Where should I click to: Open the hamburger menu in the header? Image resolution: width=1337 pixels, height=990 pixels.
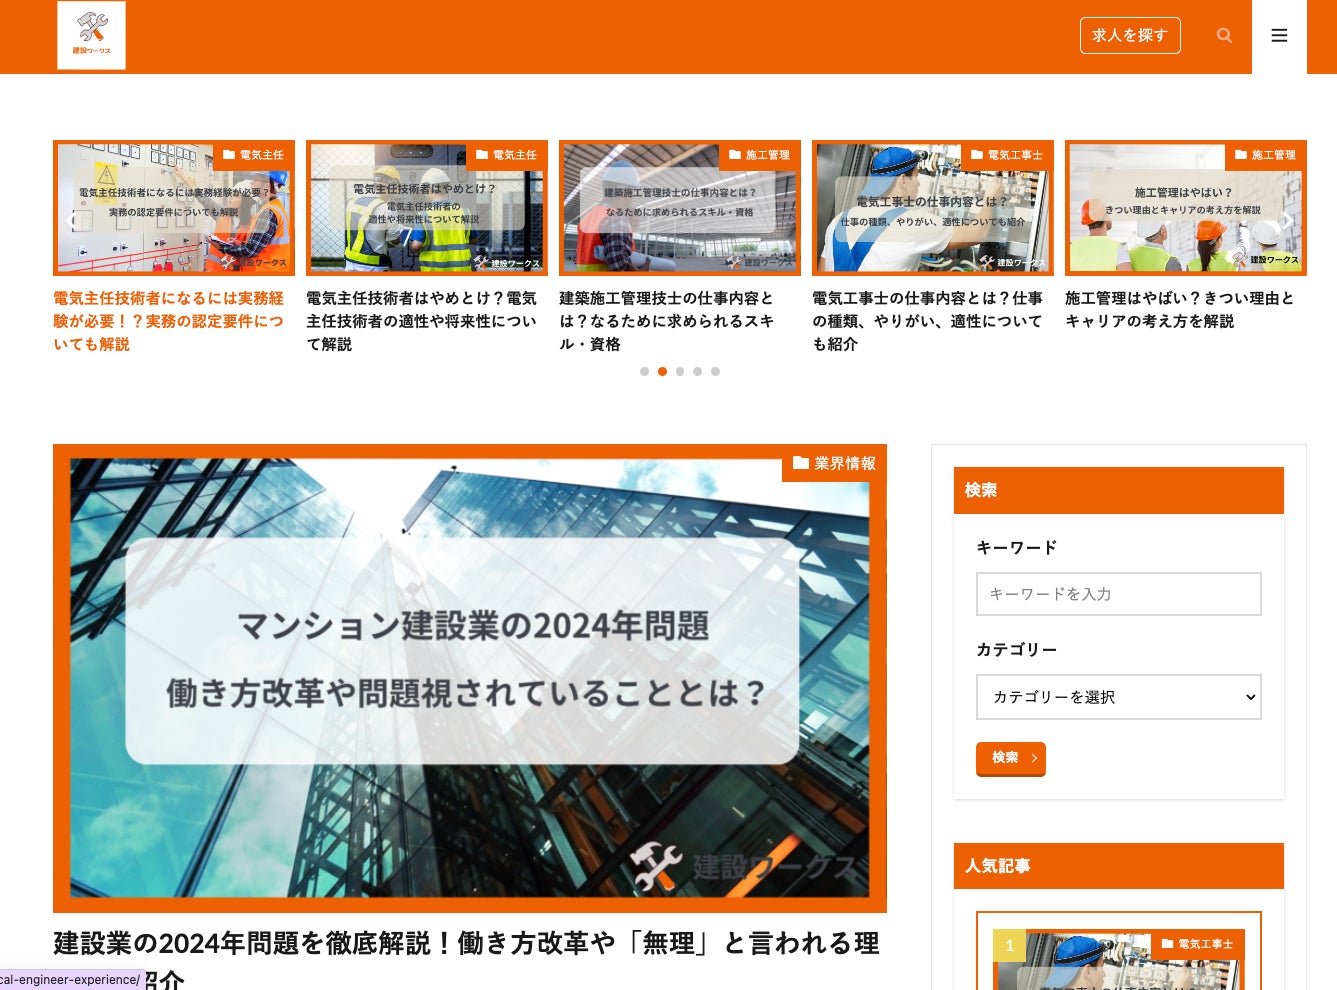[x=1279, y=36]
